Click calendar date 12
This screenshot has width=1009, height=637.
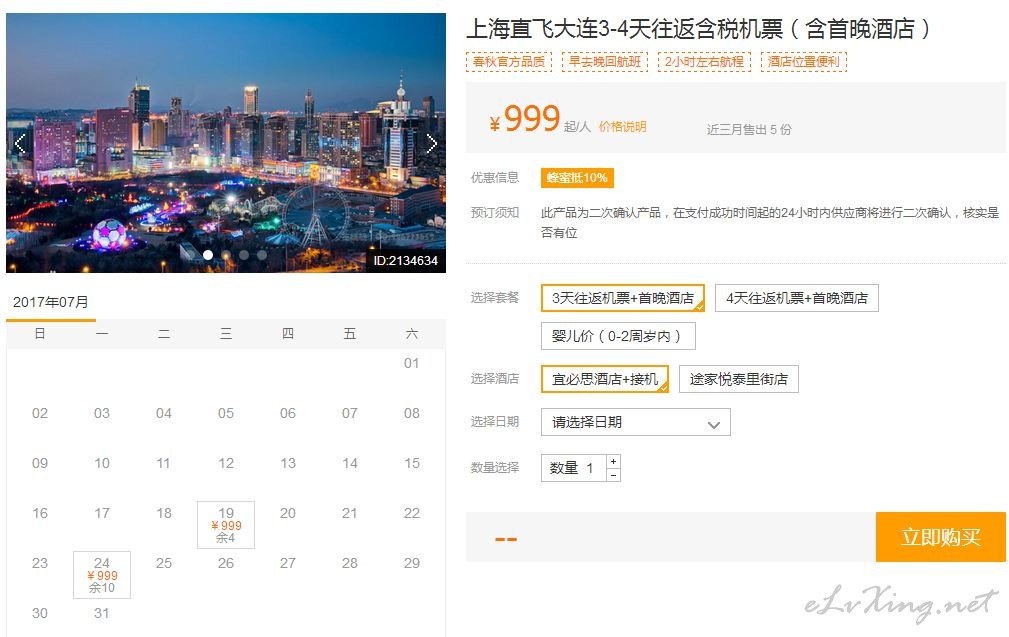pos(226,463)
